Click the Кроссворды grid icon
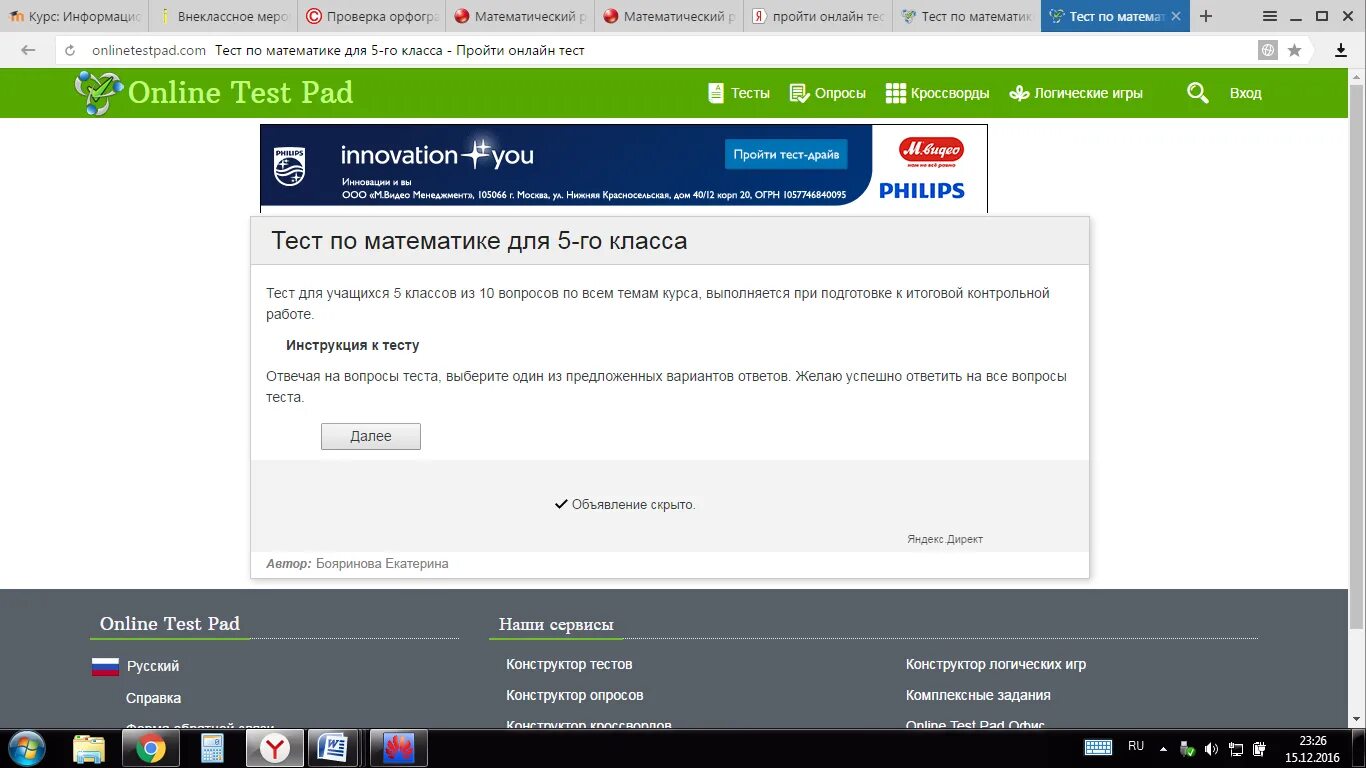 896,93
